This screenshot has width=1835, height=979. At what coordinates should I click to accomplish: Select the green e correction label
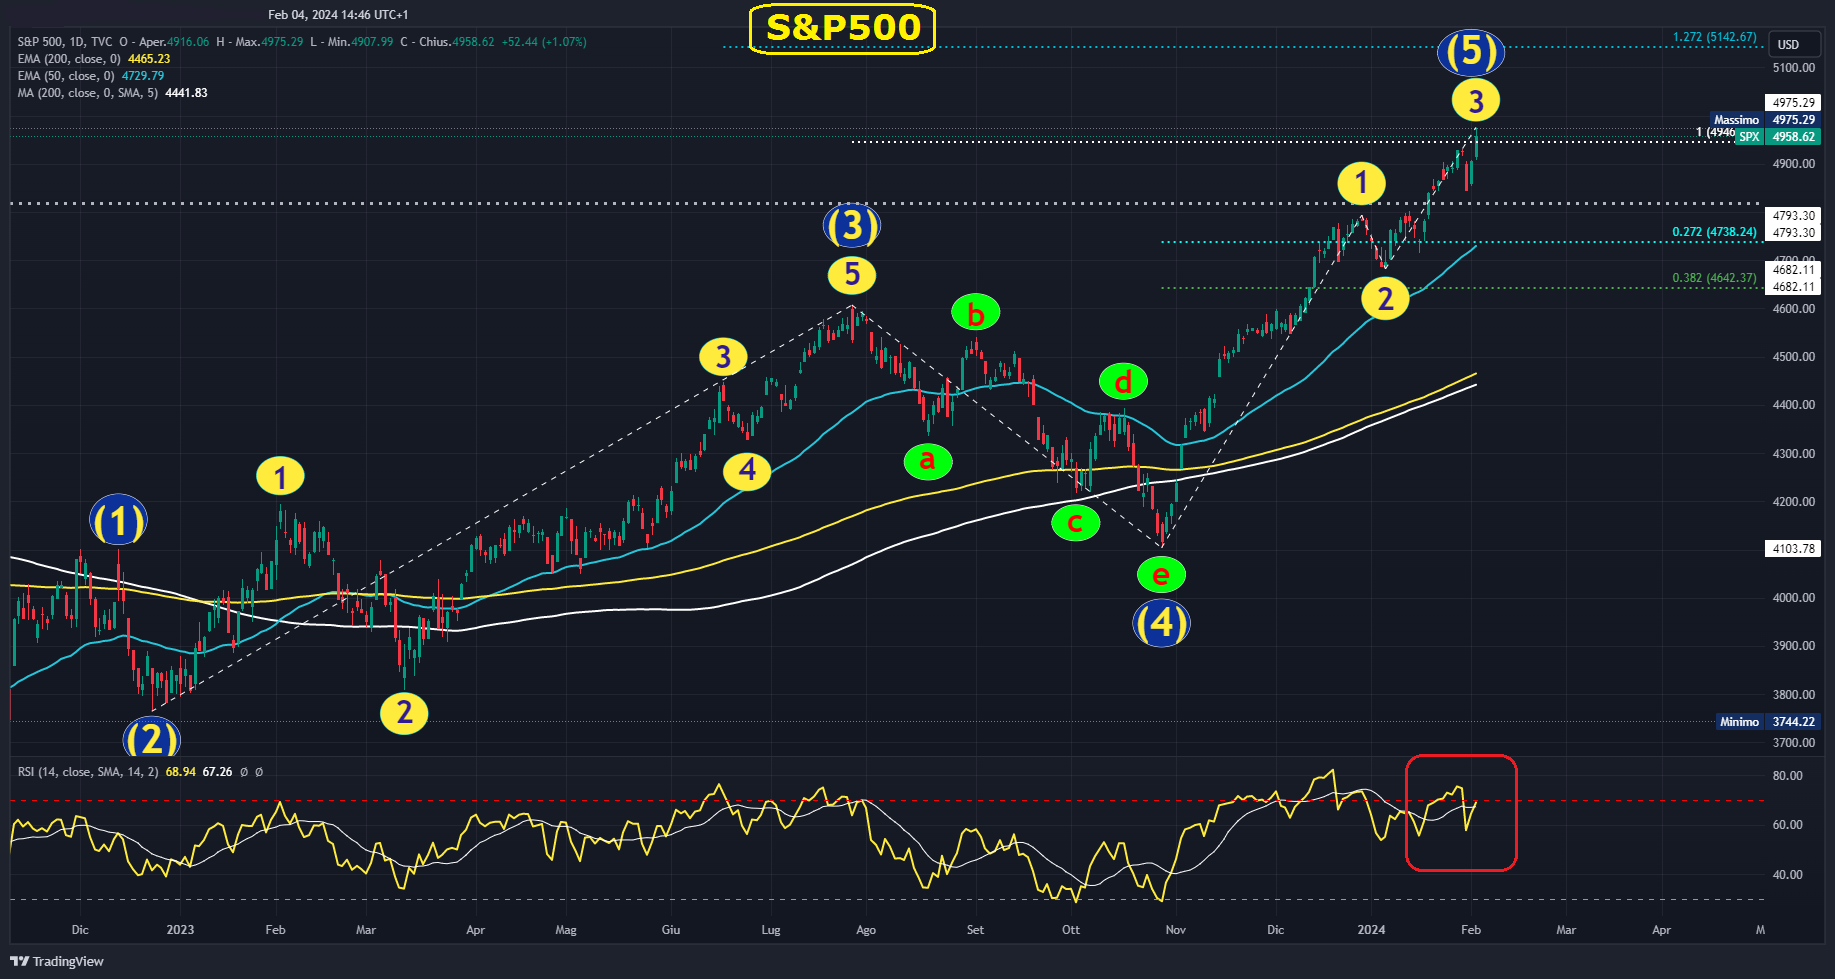(x=1161, y=574)
